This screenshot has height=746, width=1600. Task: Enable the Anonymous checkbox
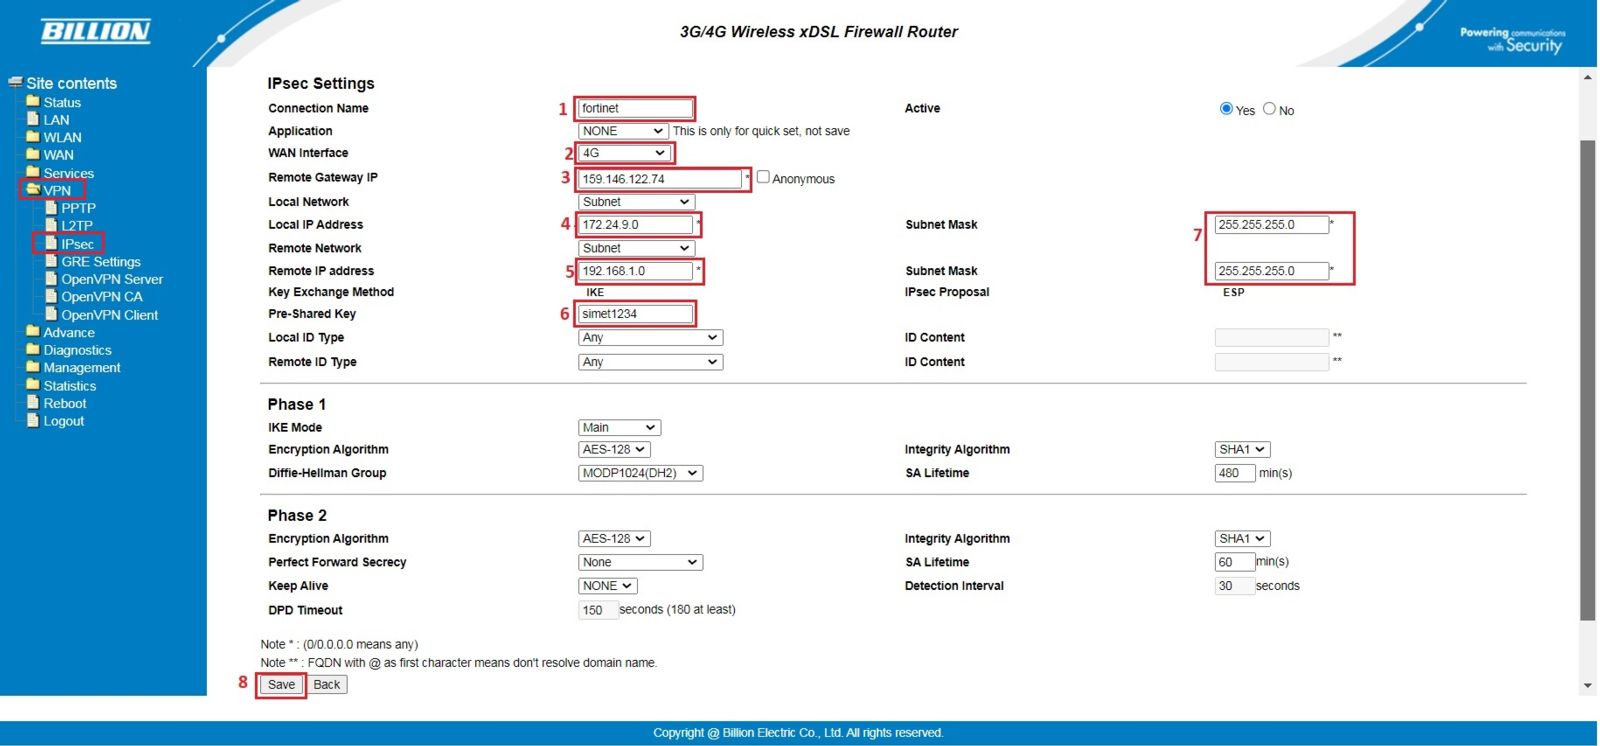point(763,177)
